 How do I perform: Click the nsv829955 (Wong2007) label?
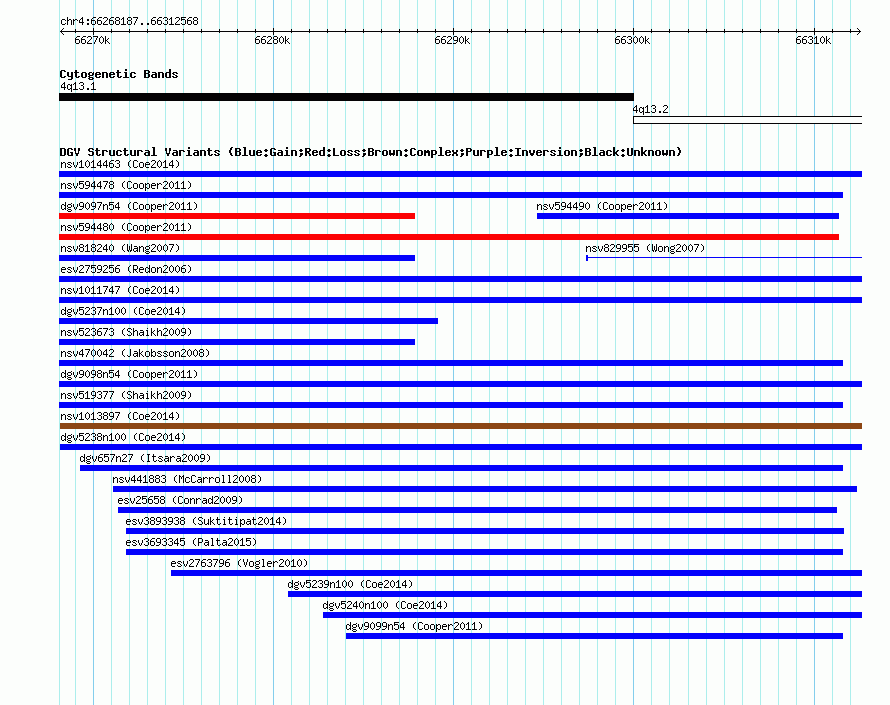tap(645, 248)
